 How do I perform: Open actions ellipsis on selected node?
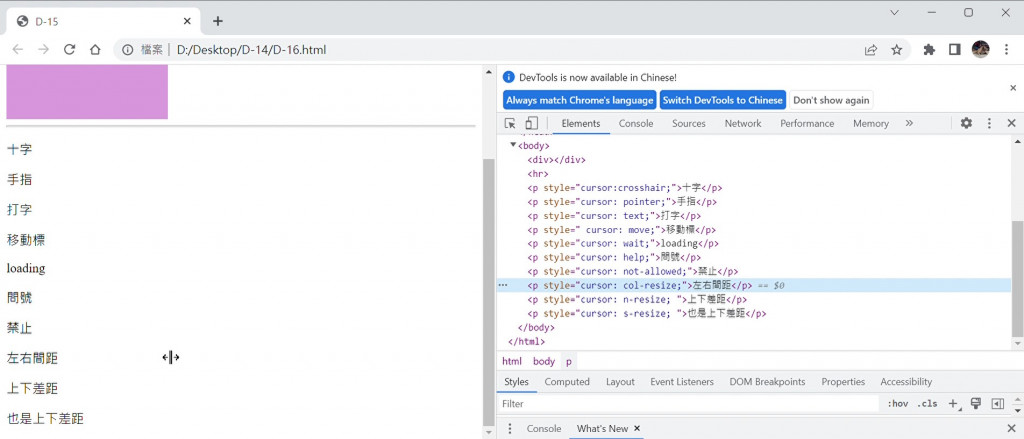coord(503,285)
